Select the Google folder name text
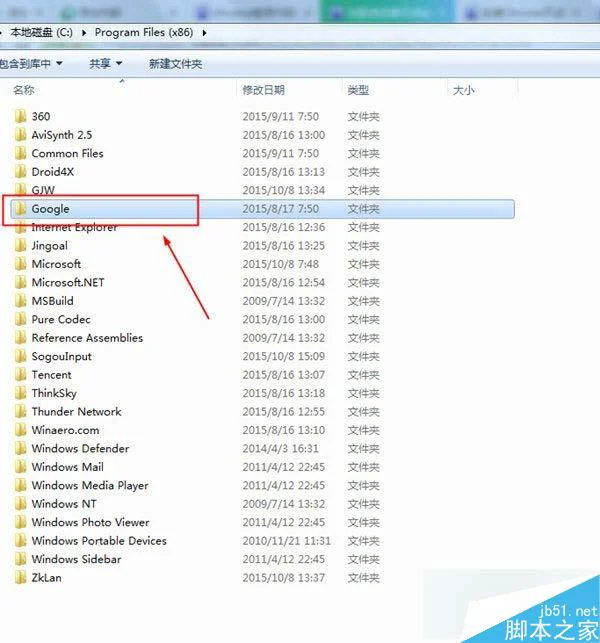 [50, 209]
